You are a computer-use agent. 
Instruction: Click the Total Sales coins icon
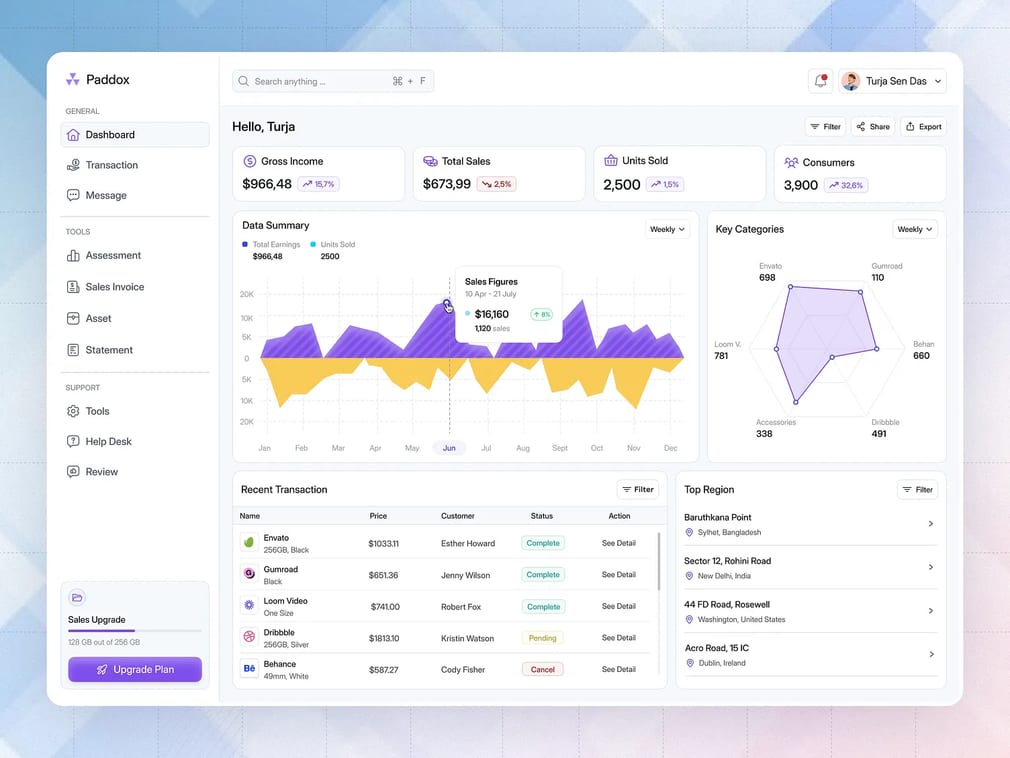(x=430, y=161)
